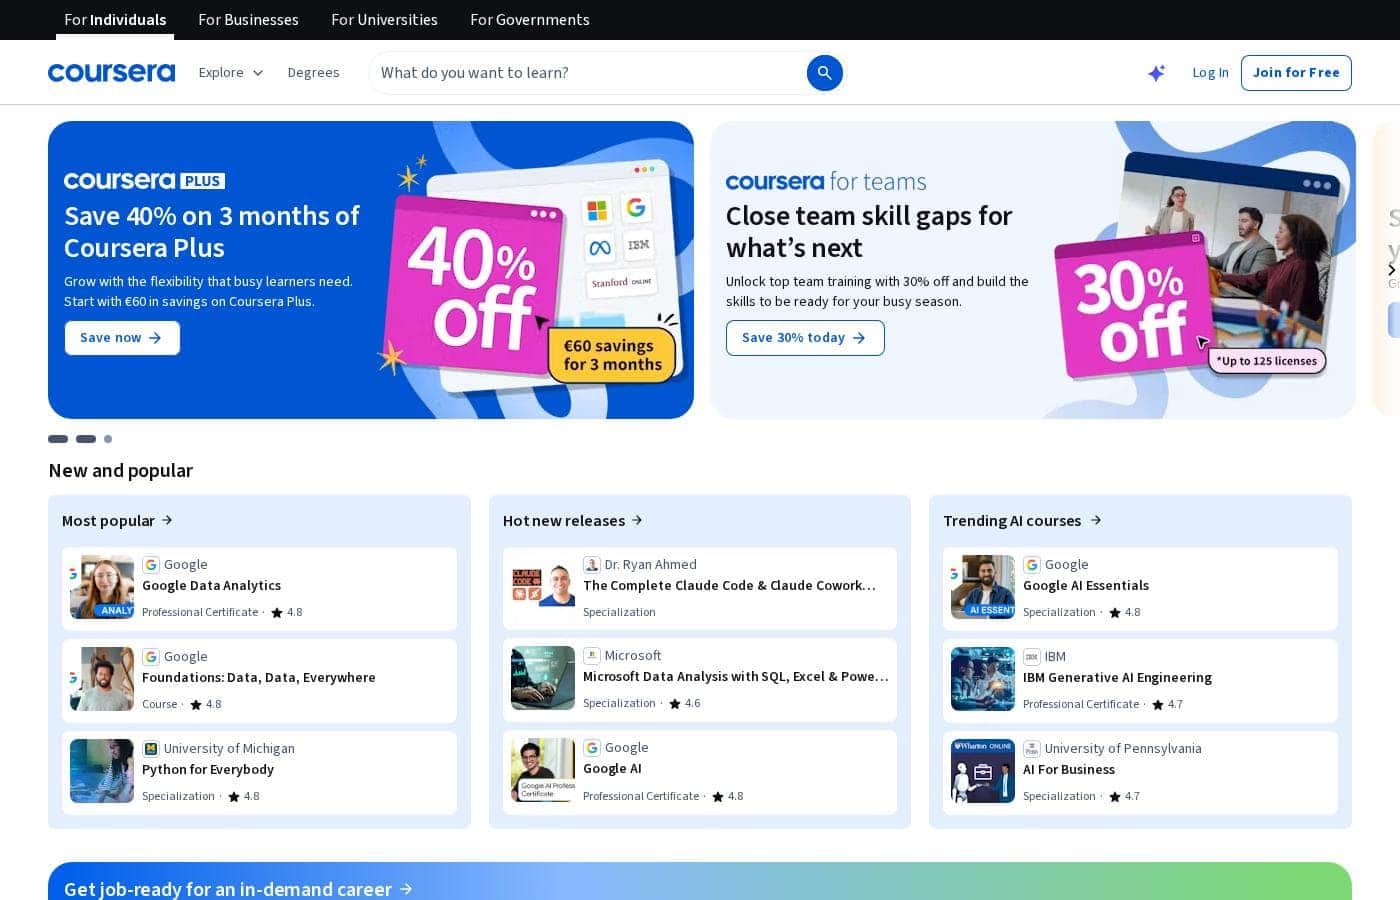Open the Google AI Essentials course title
The height and width of the screenshot is (900, 1400).
tap(1086, 586)
